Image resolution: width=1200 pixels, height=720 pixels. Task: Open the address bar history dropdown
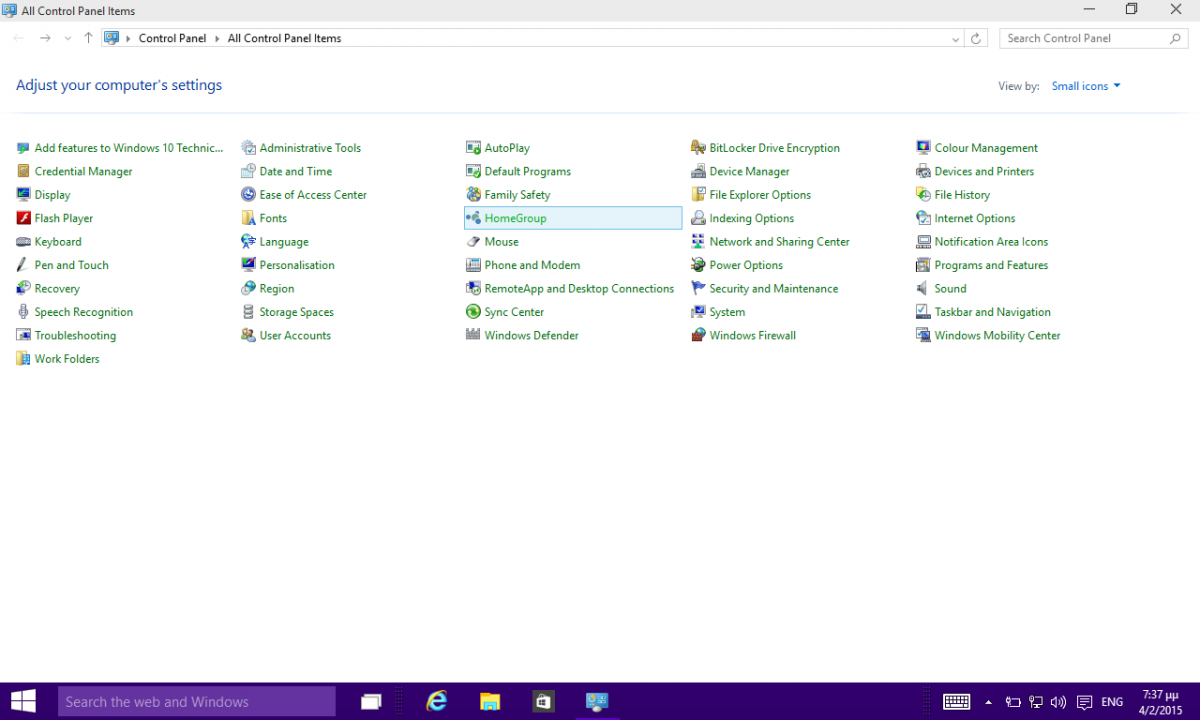(x=956, y=38)
